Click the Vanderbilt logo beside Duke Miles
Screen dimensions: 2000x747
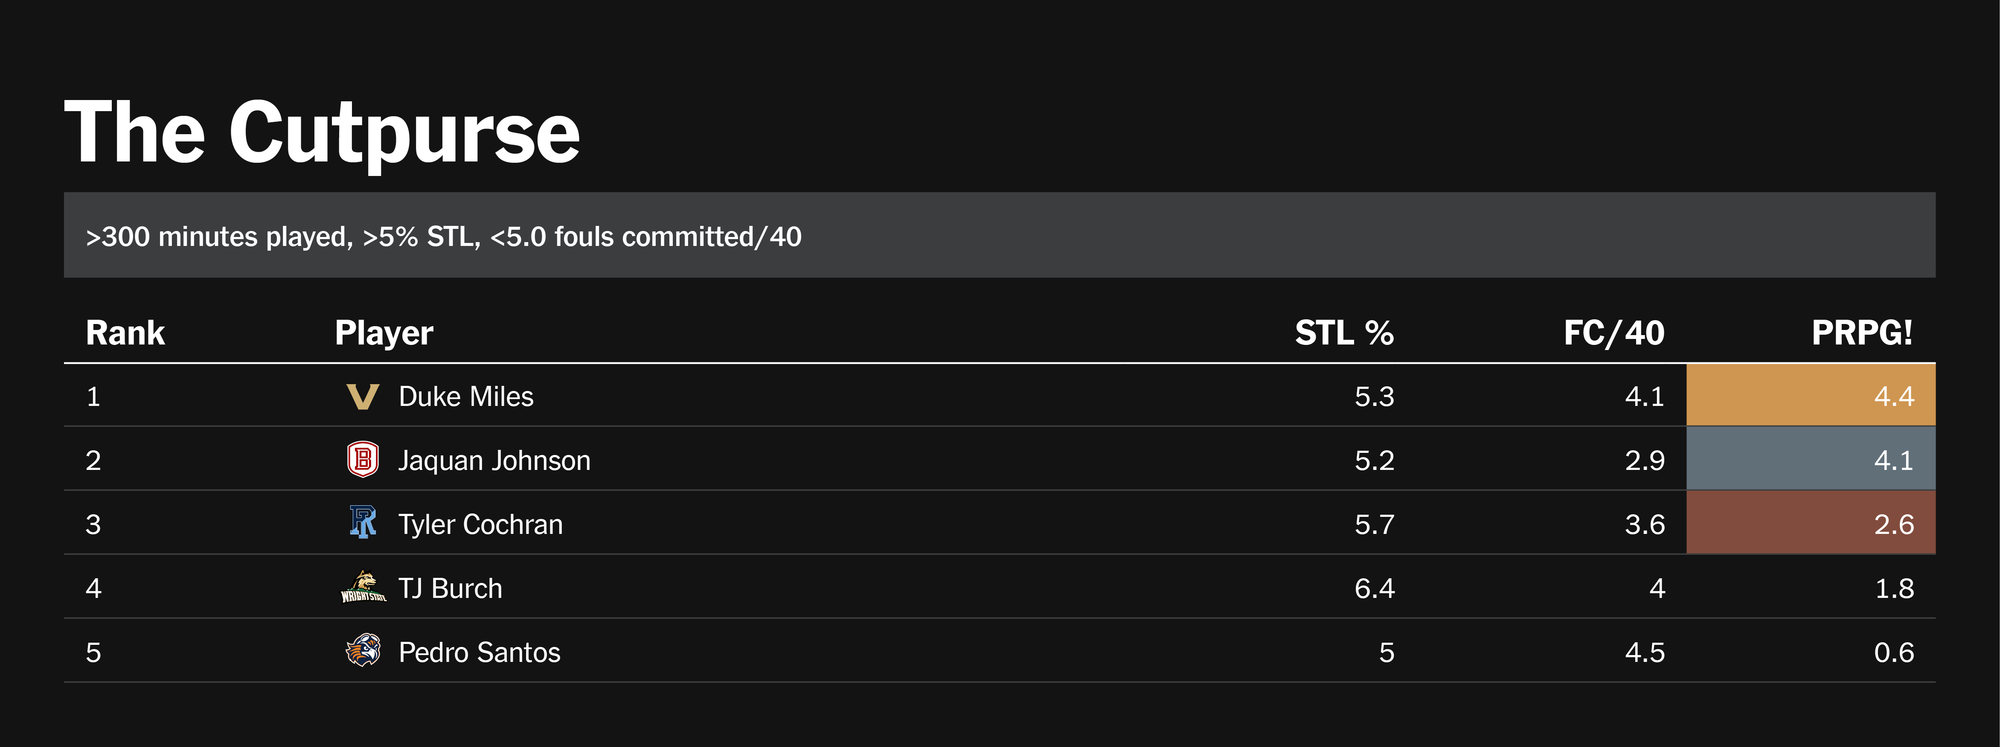[362, 397]
